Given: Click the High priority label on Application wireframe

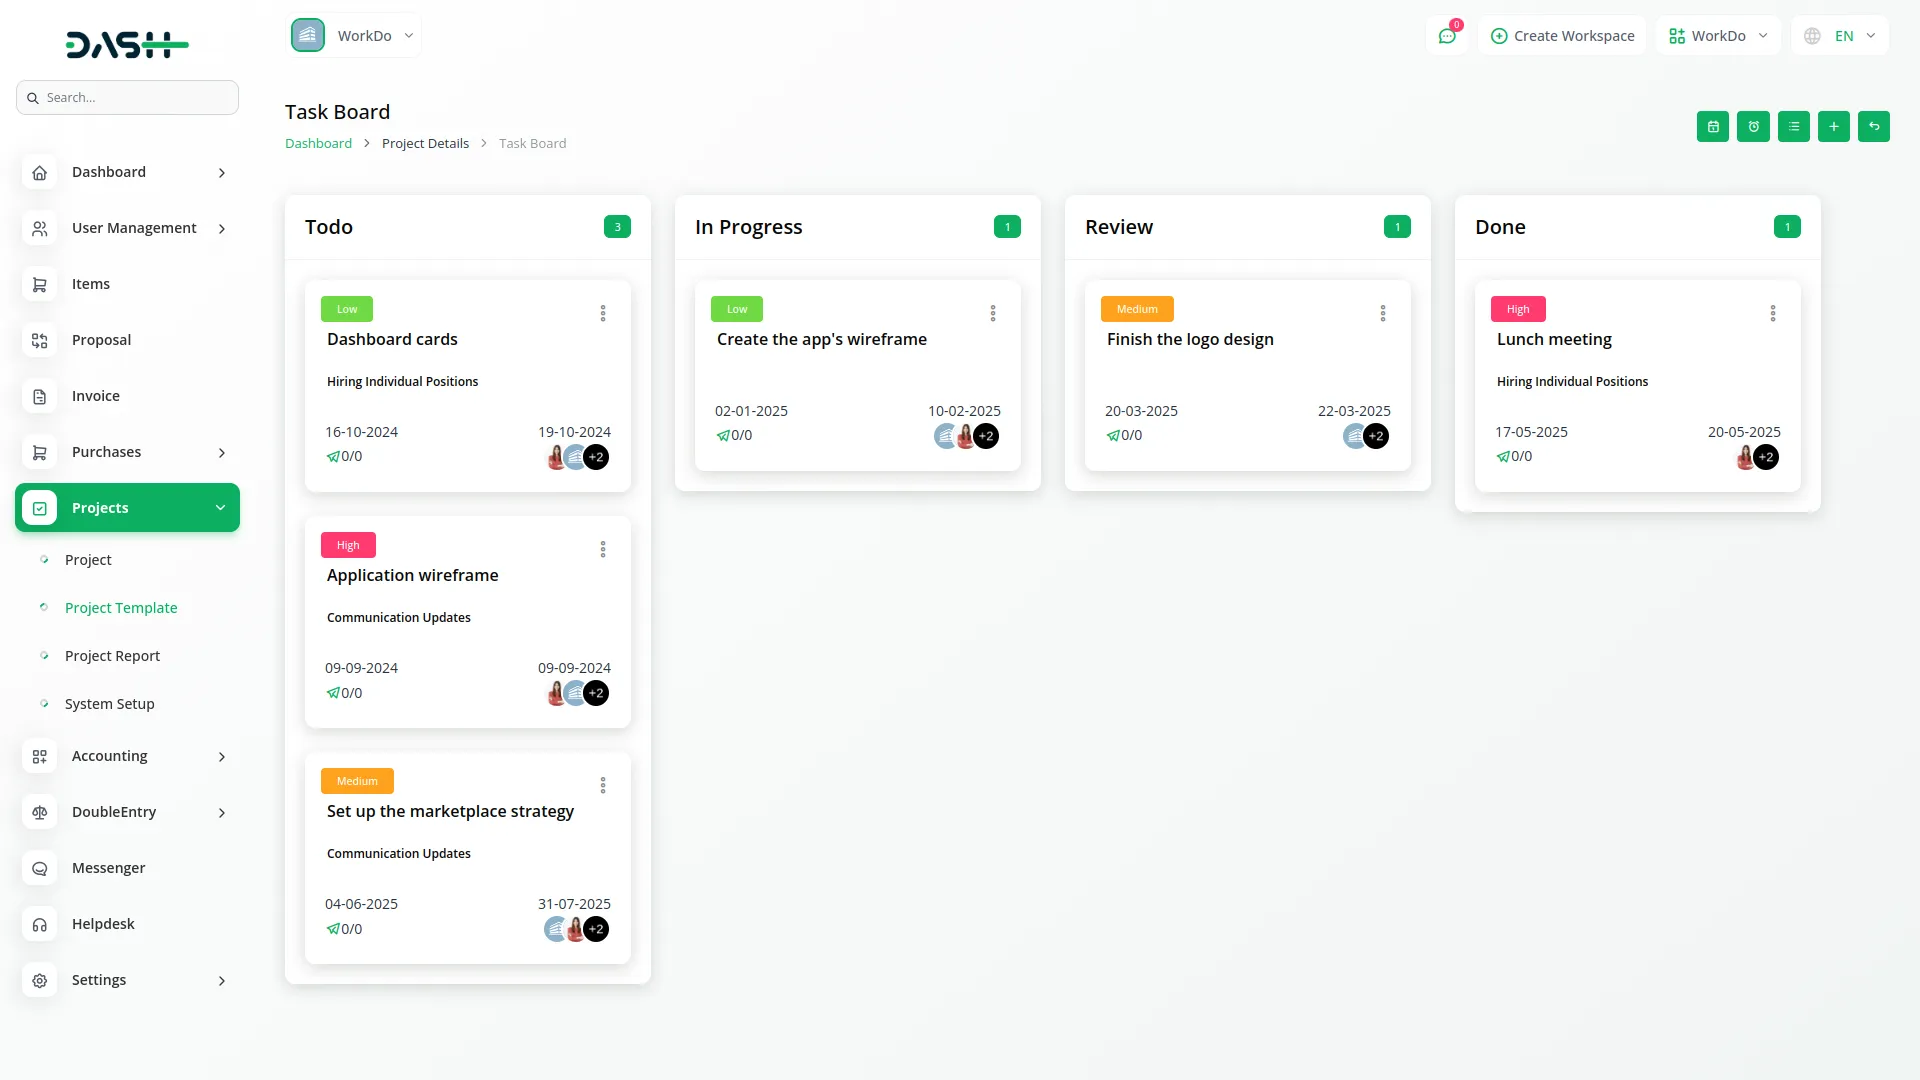Looking at the screenshot, I should tap(348, 545).
